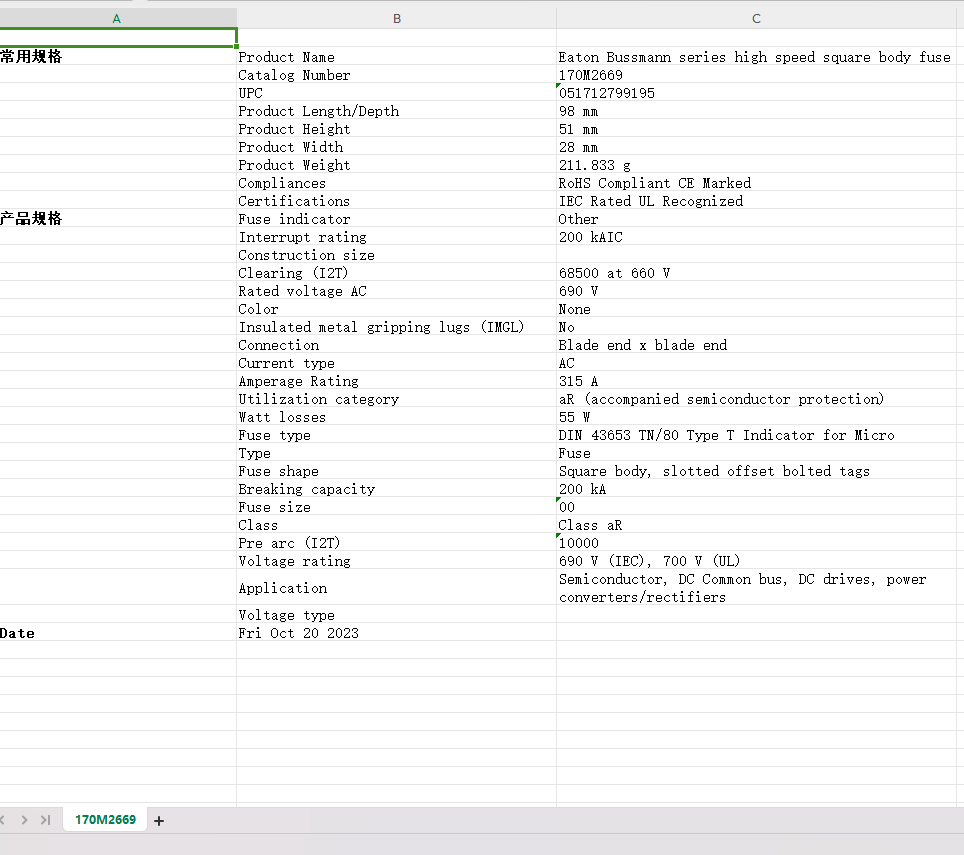Screen dimensions: 964x855
Task: Select 'Product Weight' cell
Action: click(x=397, y=165)
